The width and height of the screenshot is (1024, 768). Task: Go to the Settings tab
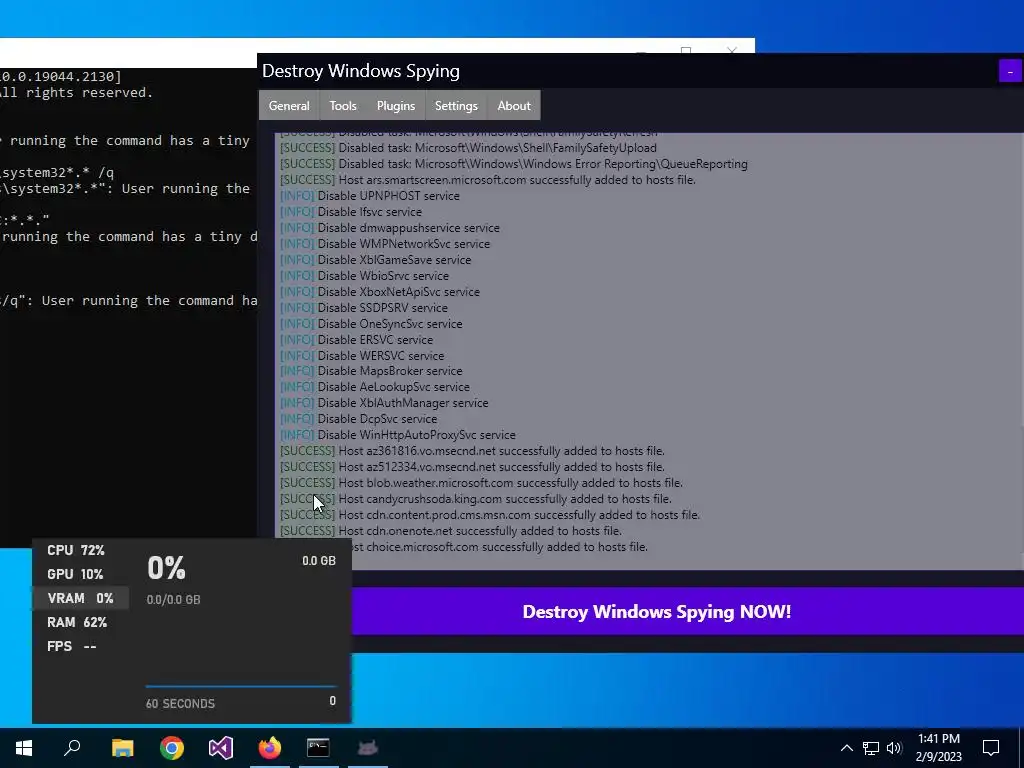coord(456,106)
